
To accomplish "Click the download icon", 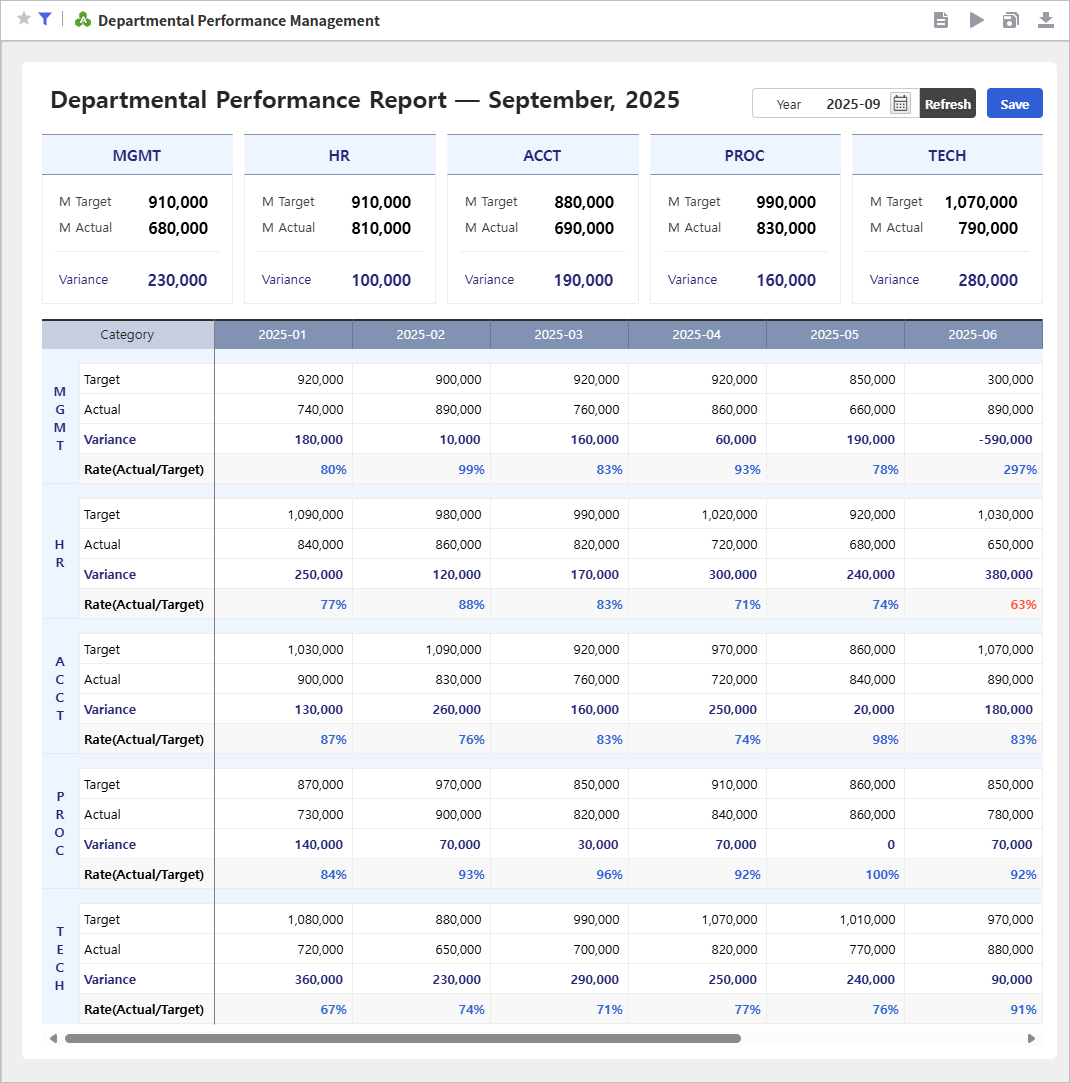I will tap(1045, 20).
